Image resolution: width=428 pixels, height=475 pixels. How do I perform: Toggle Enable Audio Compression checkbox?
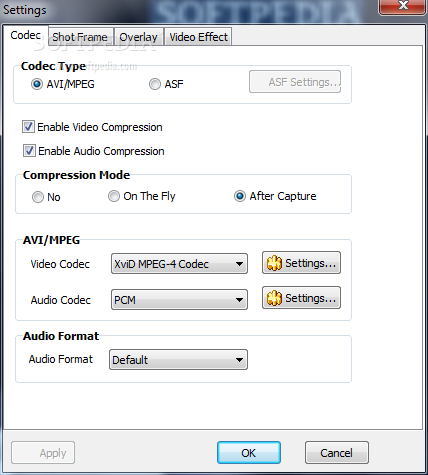click(x=29, y=151)
